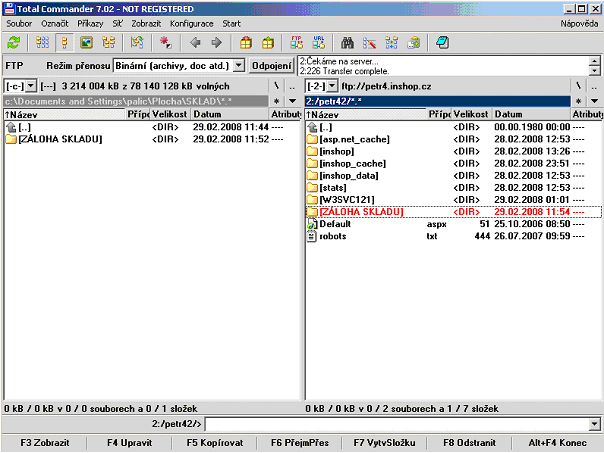Click F5 Kopírovat button
The width and height of the screenshot is (604, 453).
(x=215, y=443)
